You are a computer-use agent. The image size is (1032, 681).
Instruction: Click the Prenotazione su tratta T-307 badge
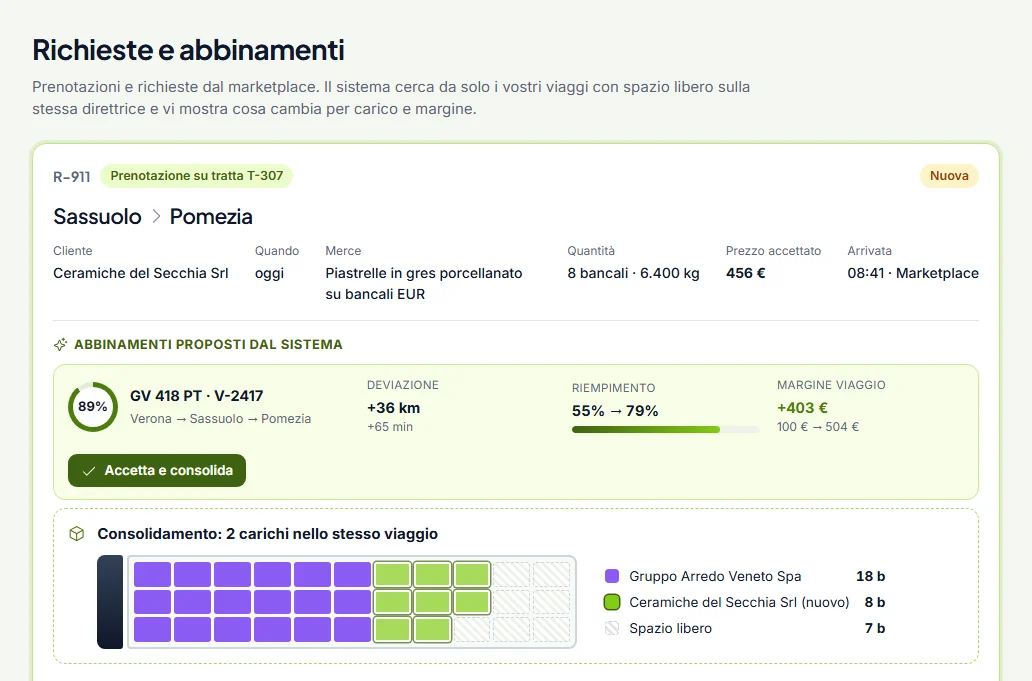[196, 176]
